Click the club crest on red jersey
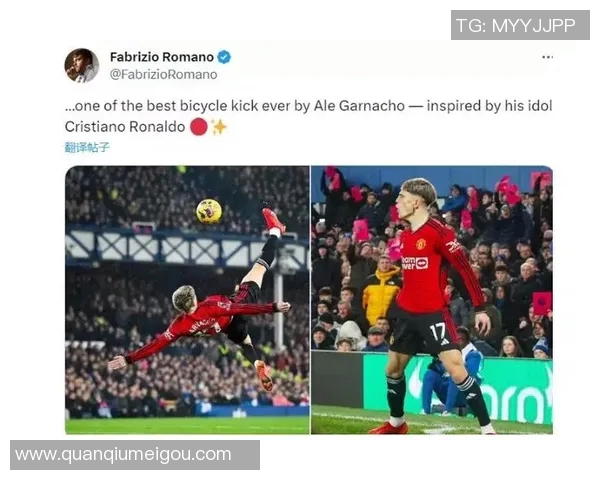This screenshot has width=600, height=480. click(x=421, y=243)
